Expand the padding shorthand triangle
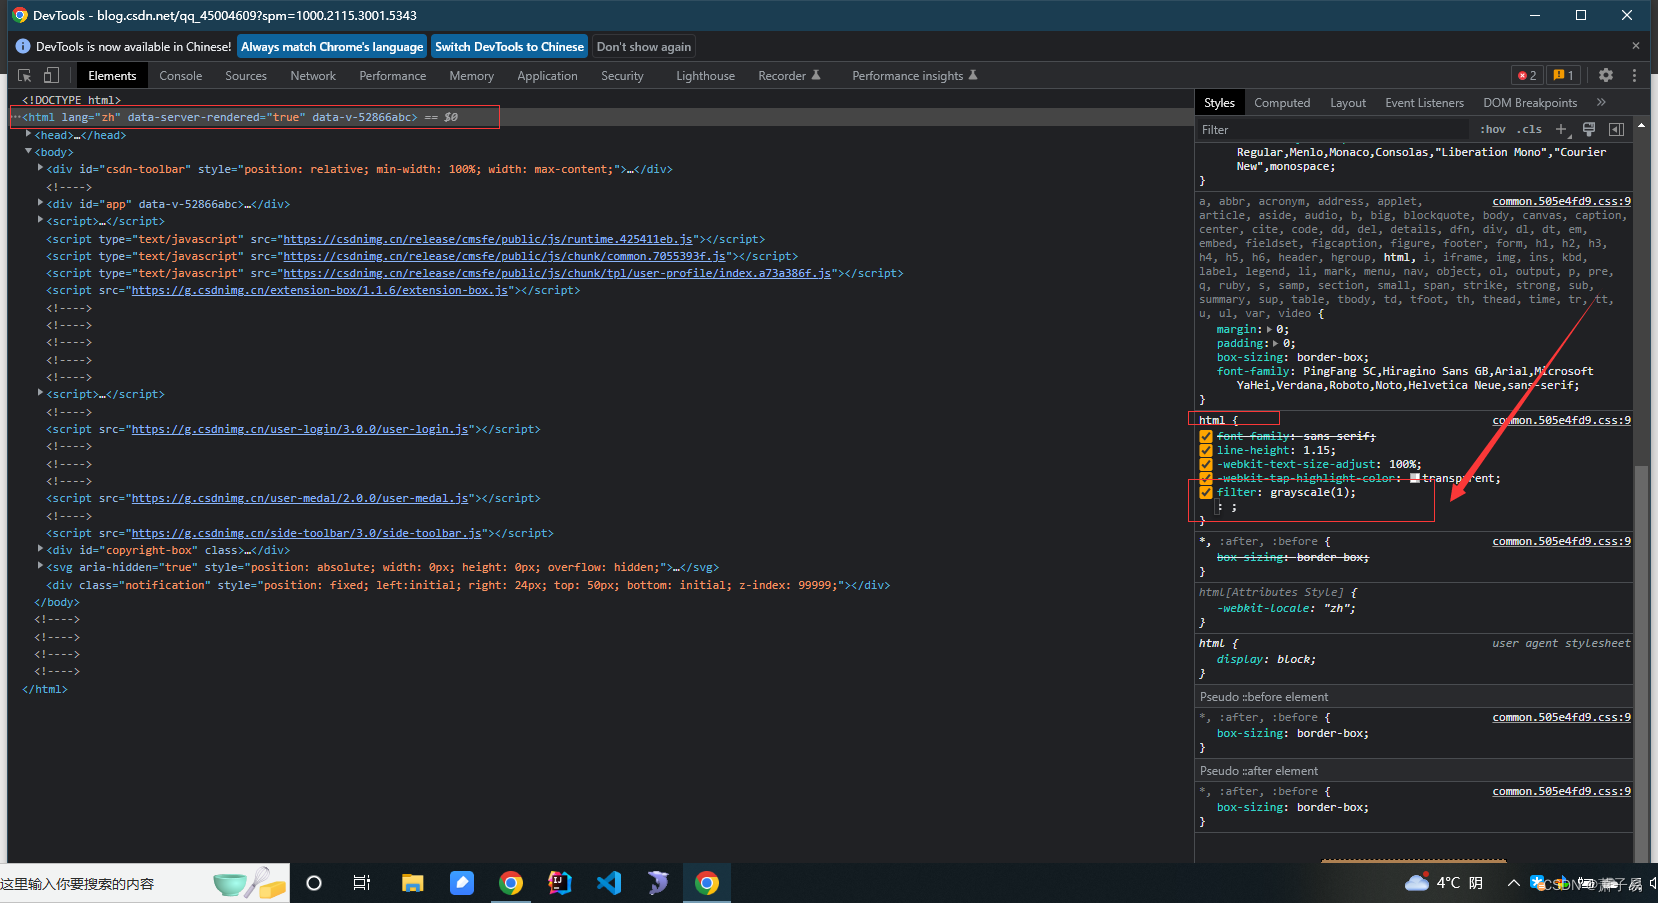1658x903 pixels. (1276, 343)
